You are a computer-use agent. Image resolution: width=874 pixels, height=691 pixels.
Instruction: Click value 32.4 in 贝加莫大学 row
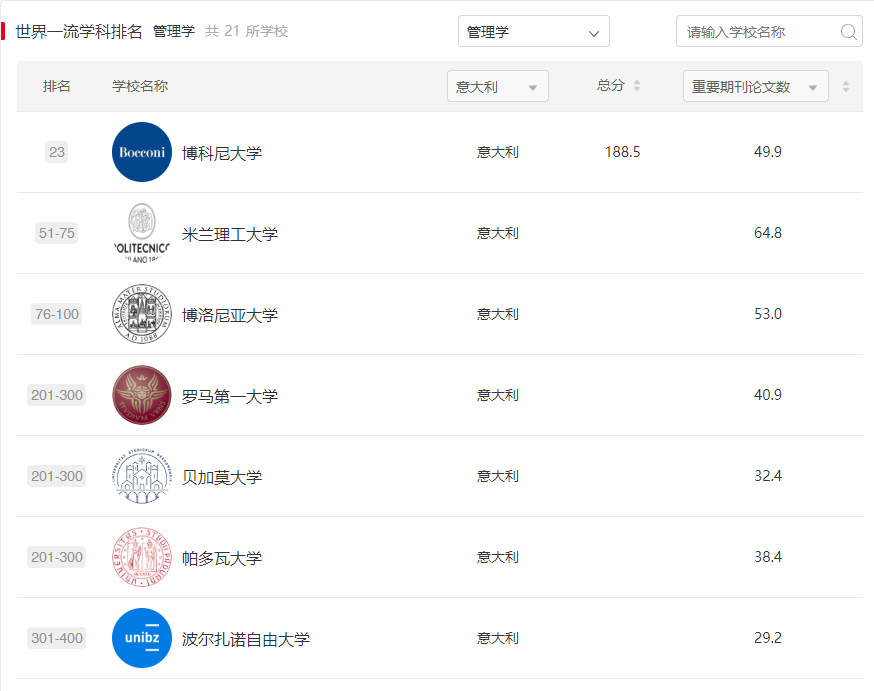(x=768, y=475)
